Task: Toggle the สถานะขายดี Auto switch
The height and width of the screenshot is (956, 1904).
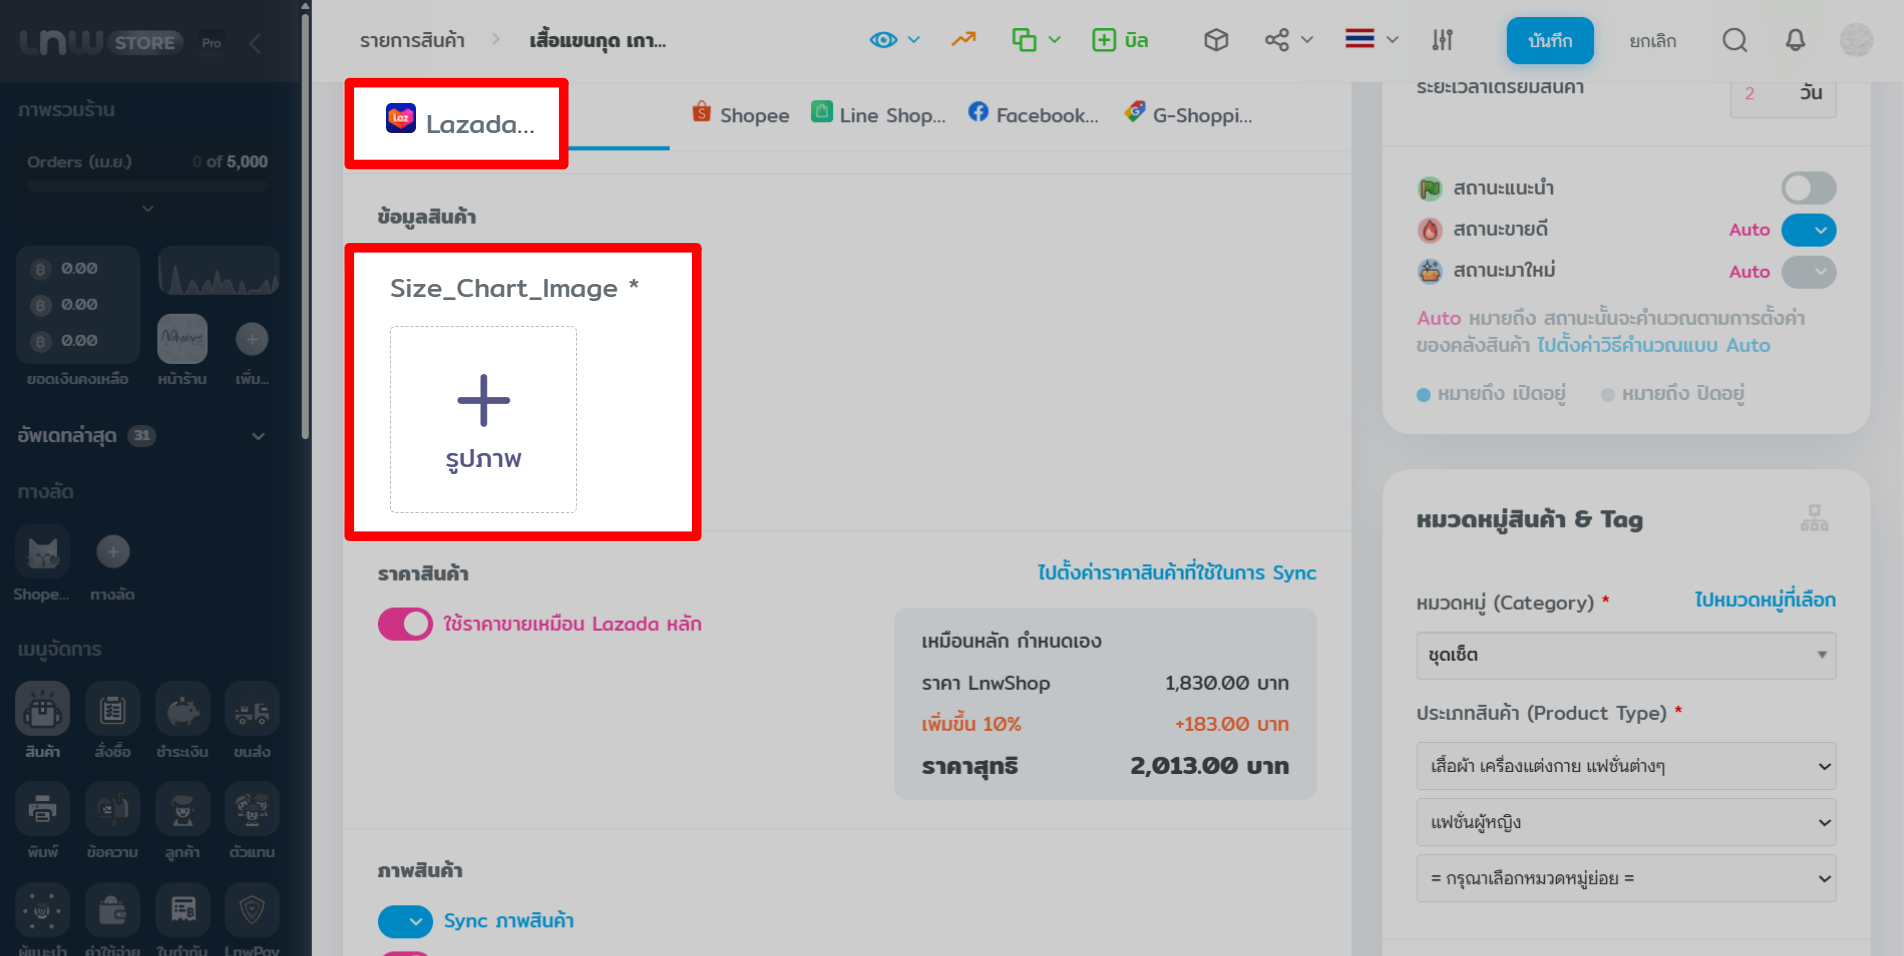Action: [x=1809, y=230]
